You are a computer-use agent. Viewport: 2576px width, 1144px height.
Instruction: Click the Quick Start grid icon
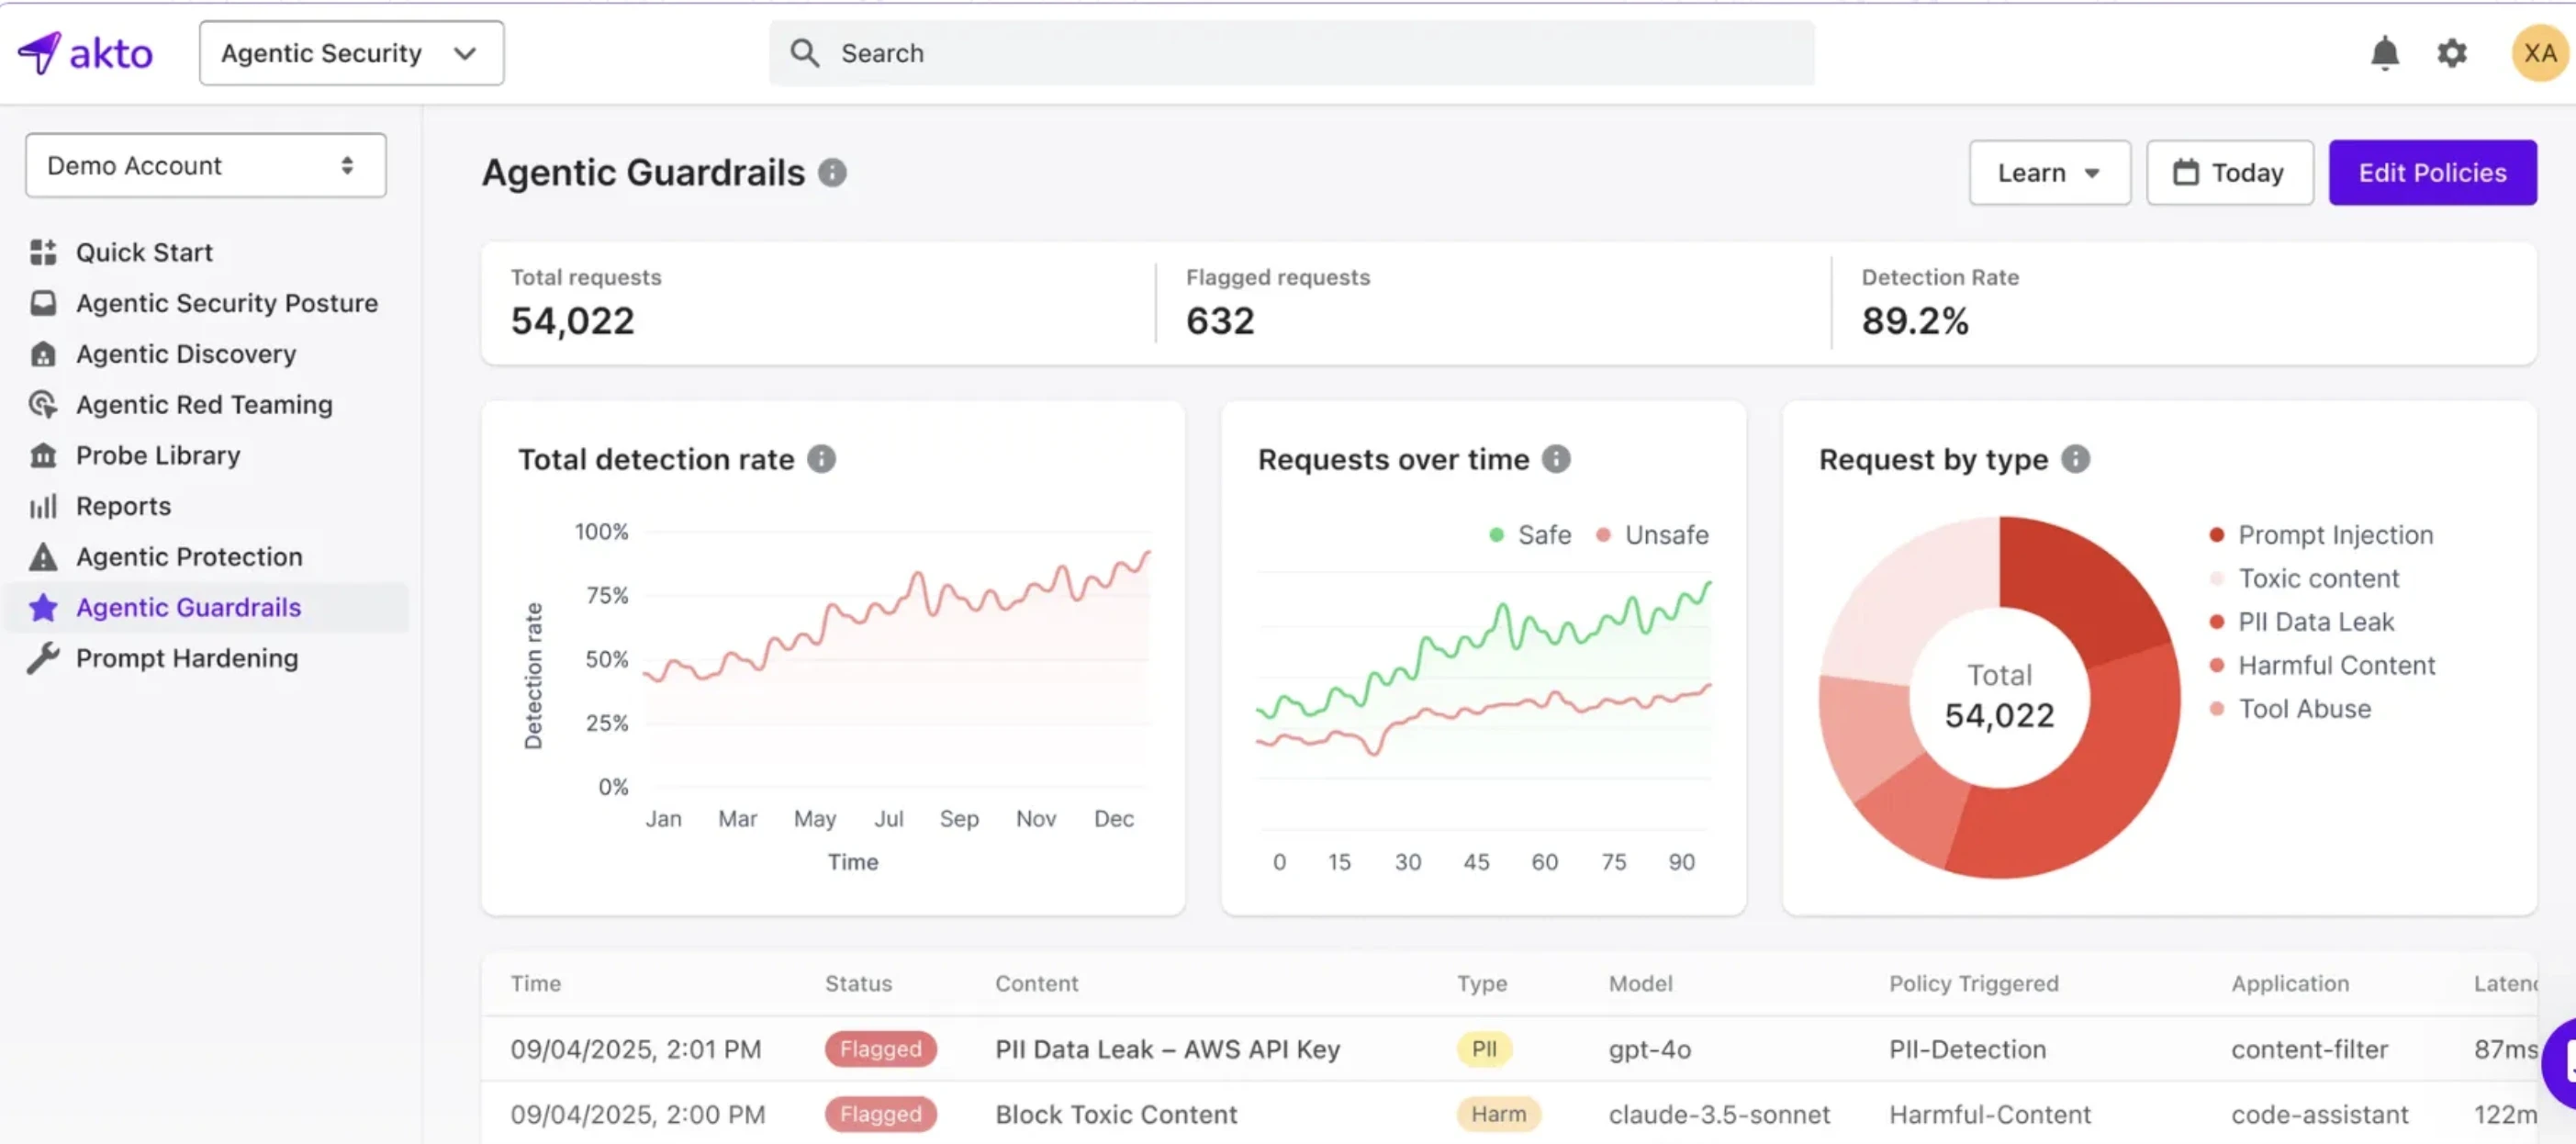coord(43,252)
